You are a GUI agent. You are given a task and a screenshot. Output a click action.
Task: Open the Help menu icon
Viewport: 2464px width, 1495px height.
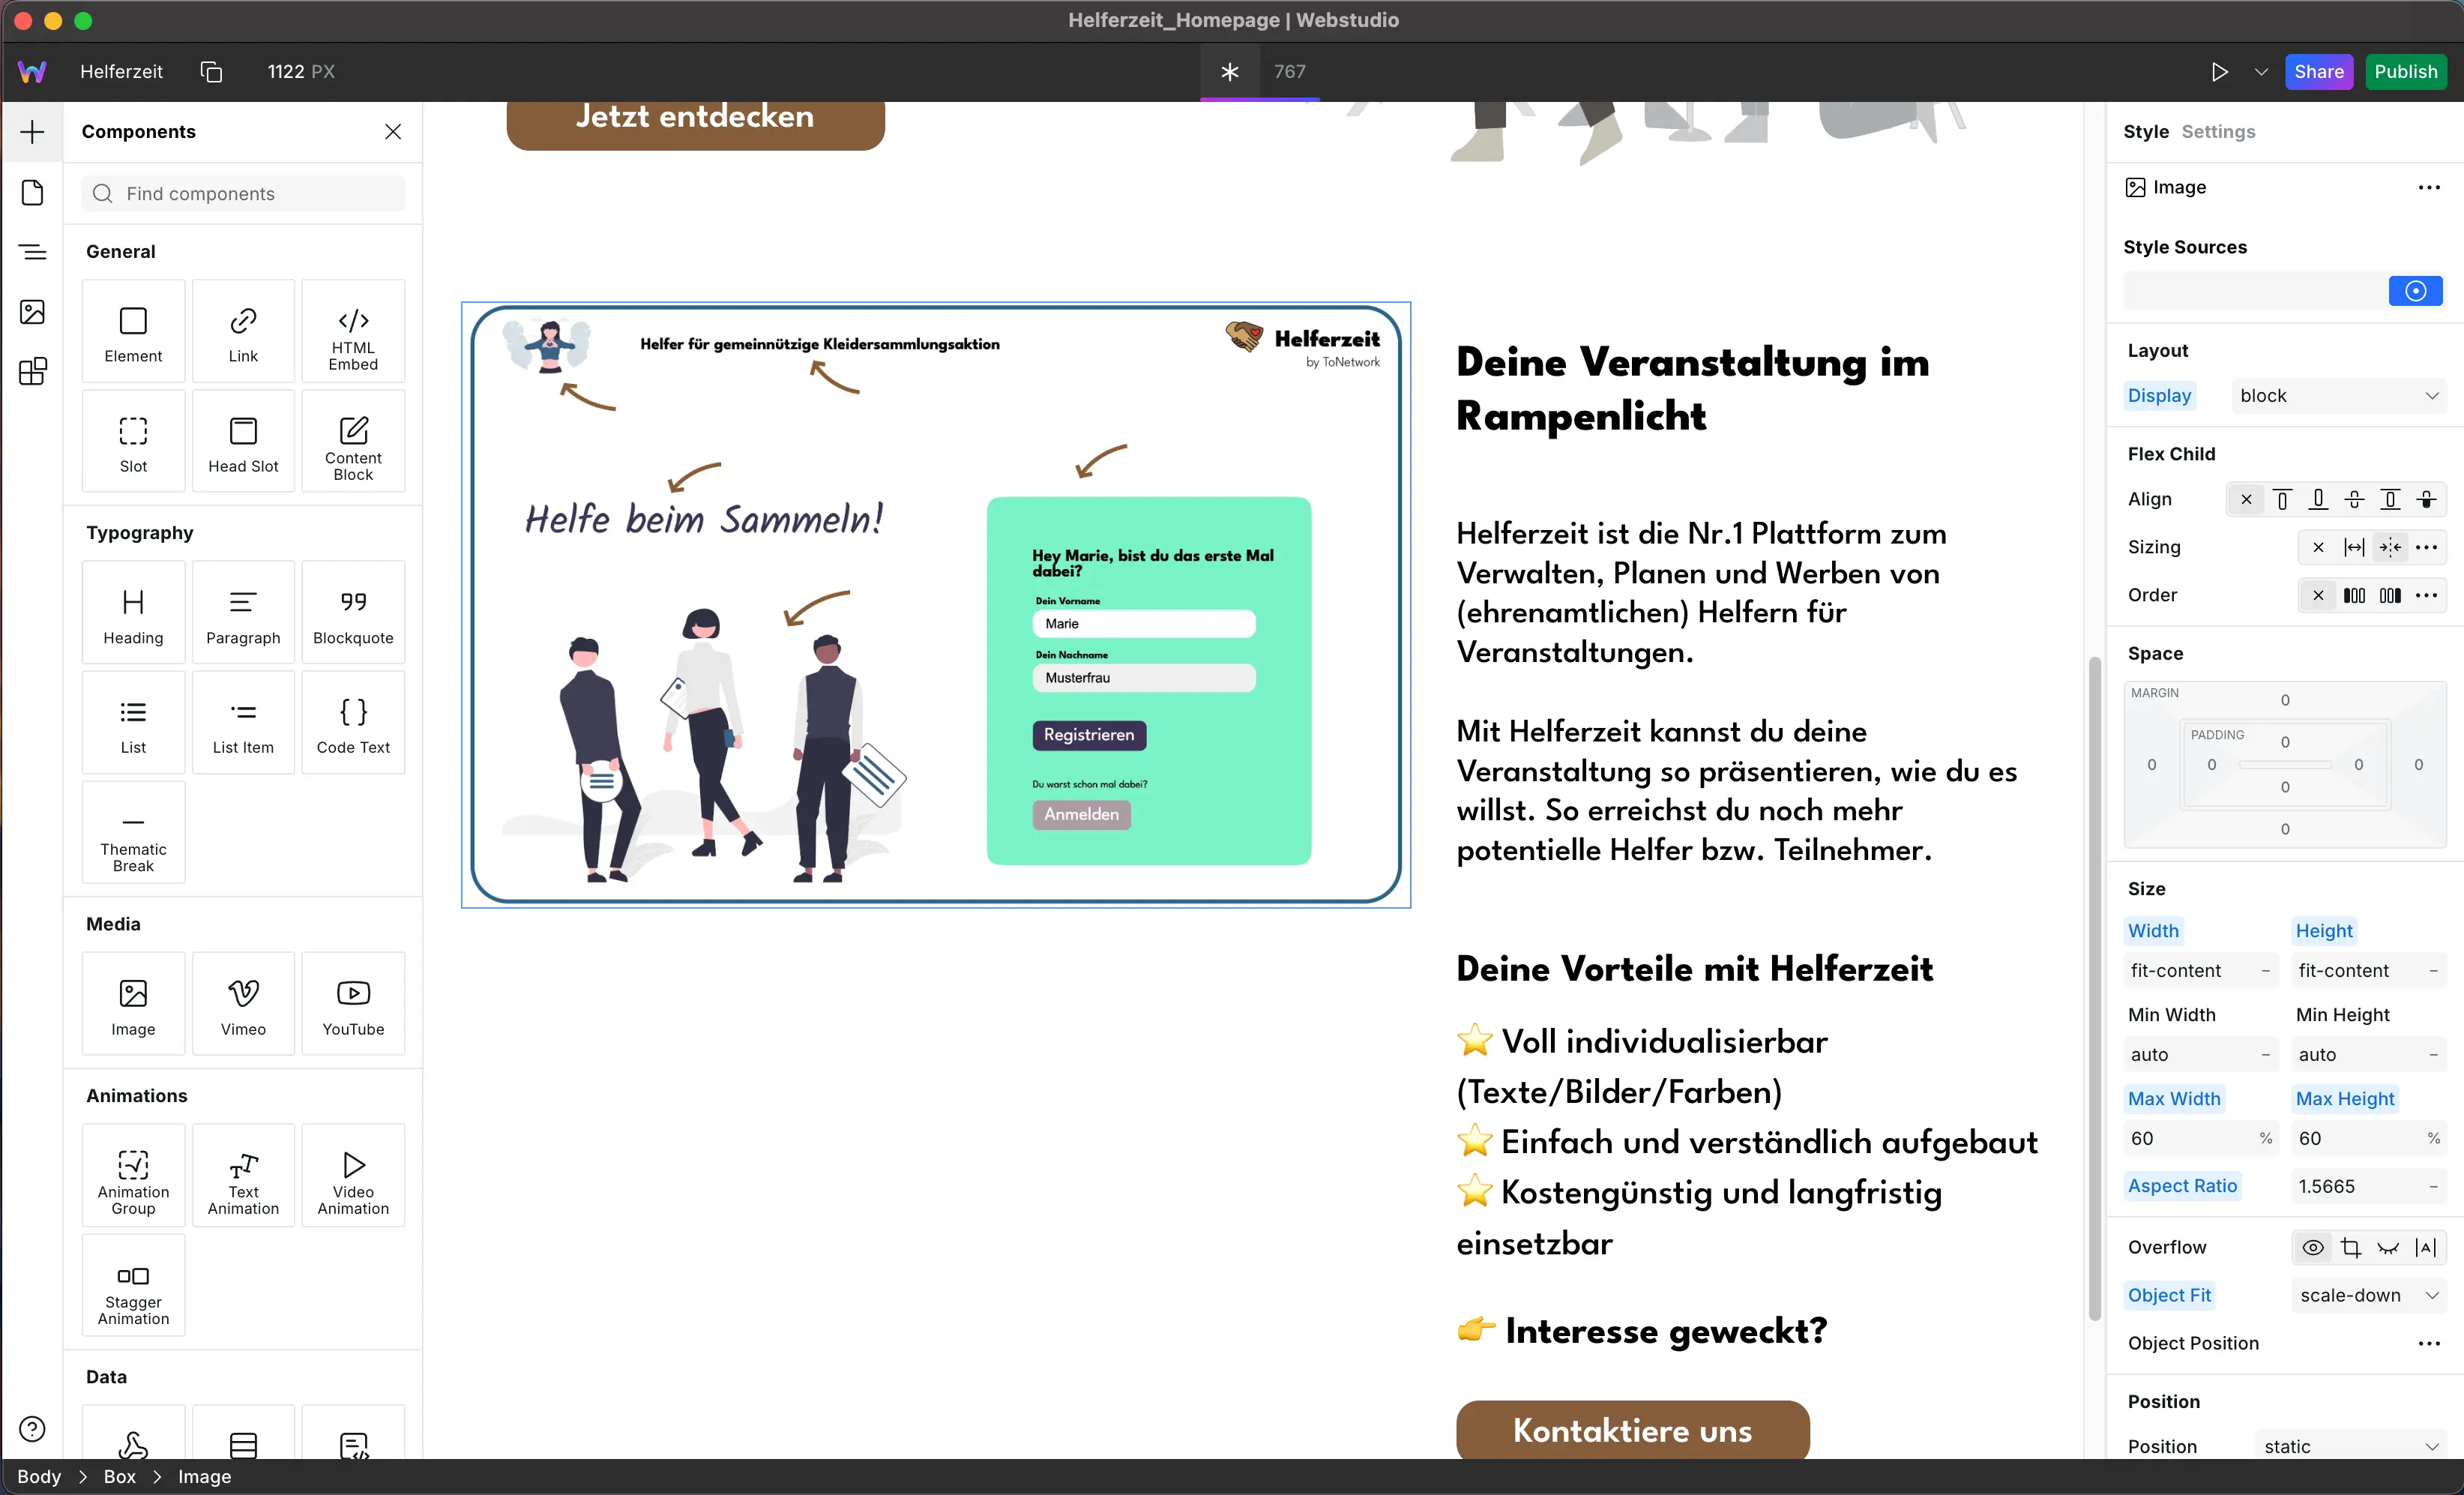pyautogui.click(x=32, y=1429)
